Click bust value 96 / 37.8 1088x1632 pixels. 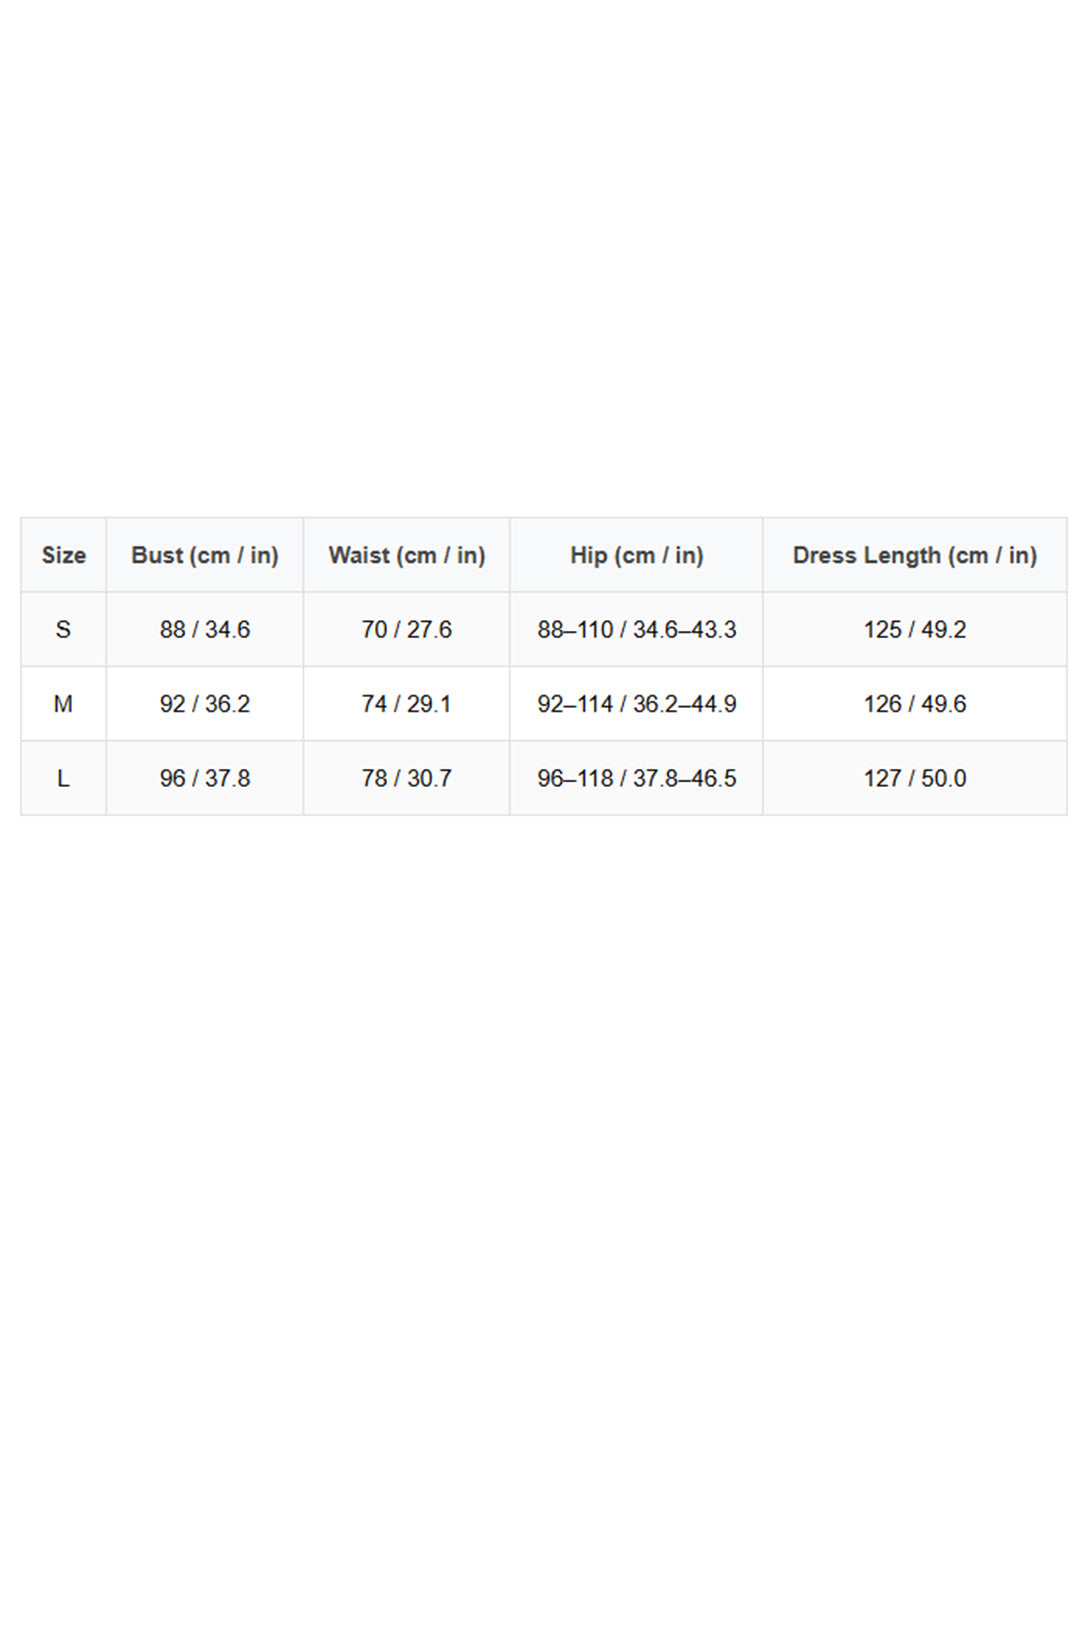tap(205, 778)
